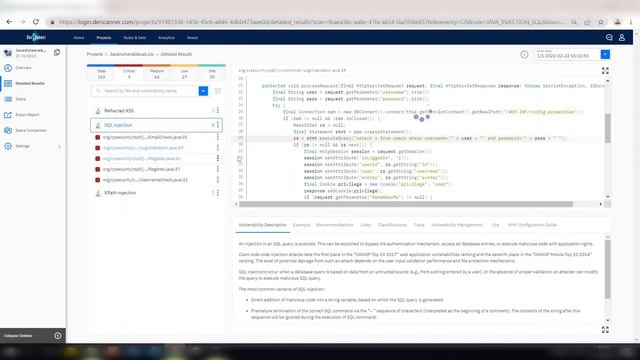Image resolution: width=640 pixels, height=360 pixels.
Task: Select the Info severity filter tab
Action: click(x=212, y=73)
